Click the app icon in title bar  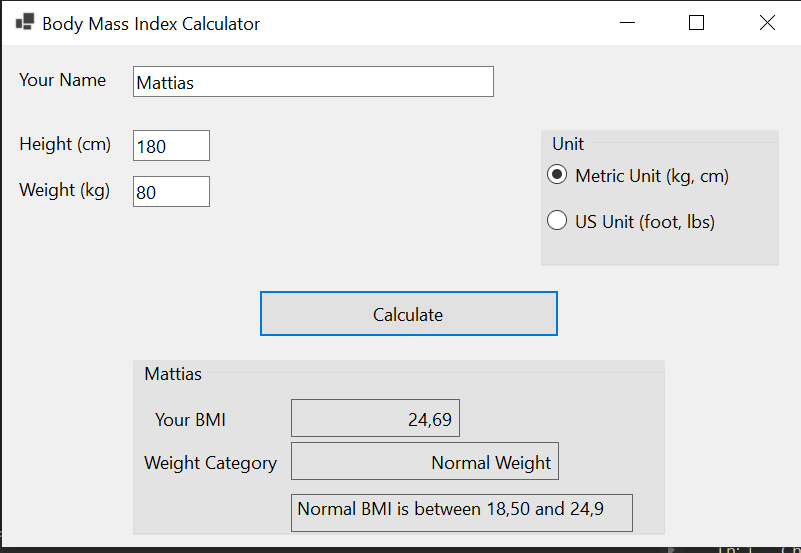[25, 22]
